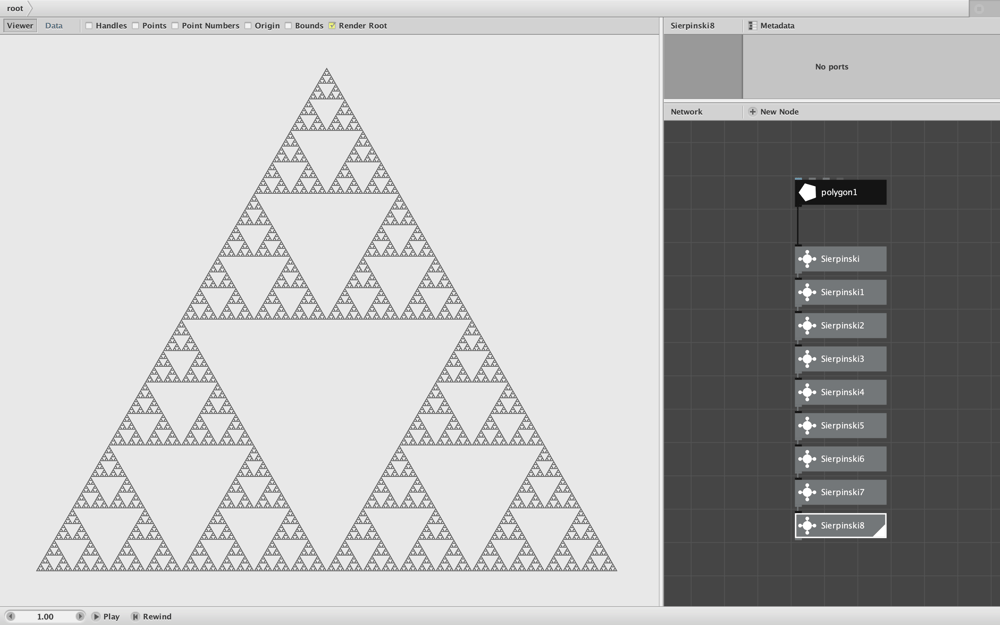Click the polygon1 node input port
Screen dimensions: 1000x625
coord(798,180)
